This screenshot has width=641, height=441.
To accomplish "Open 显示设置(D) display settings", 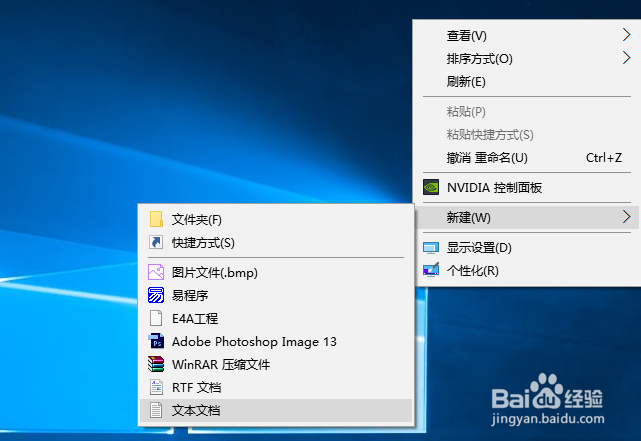I will pyautogui.click(x=527, y=247).
